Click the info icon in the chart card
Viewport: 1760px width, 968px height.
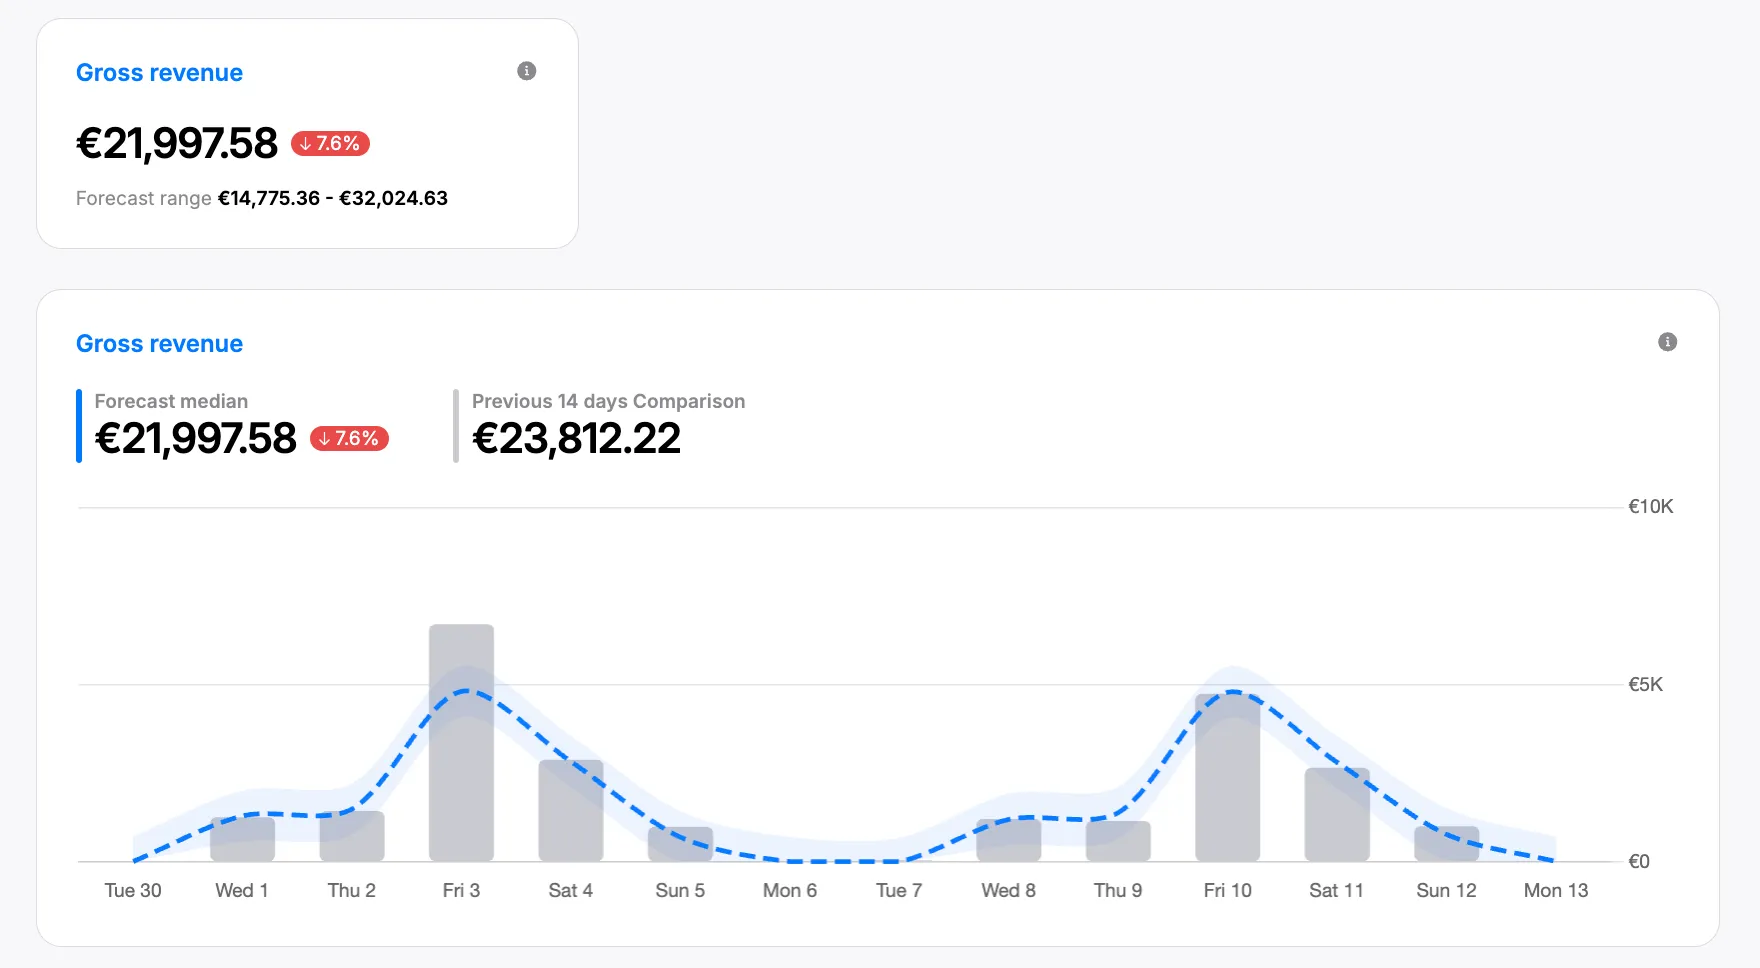pos(1667,342)
